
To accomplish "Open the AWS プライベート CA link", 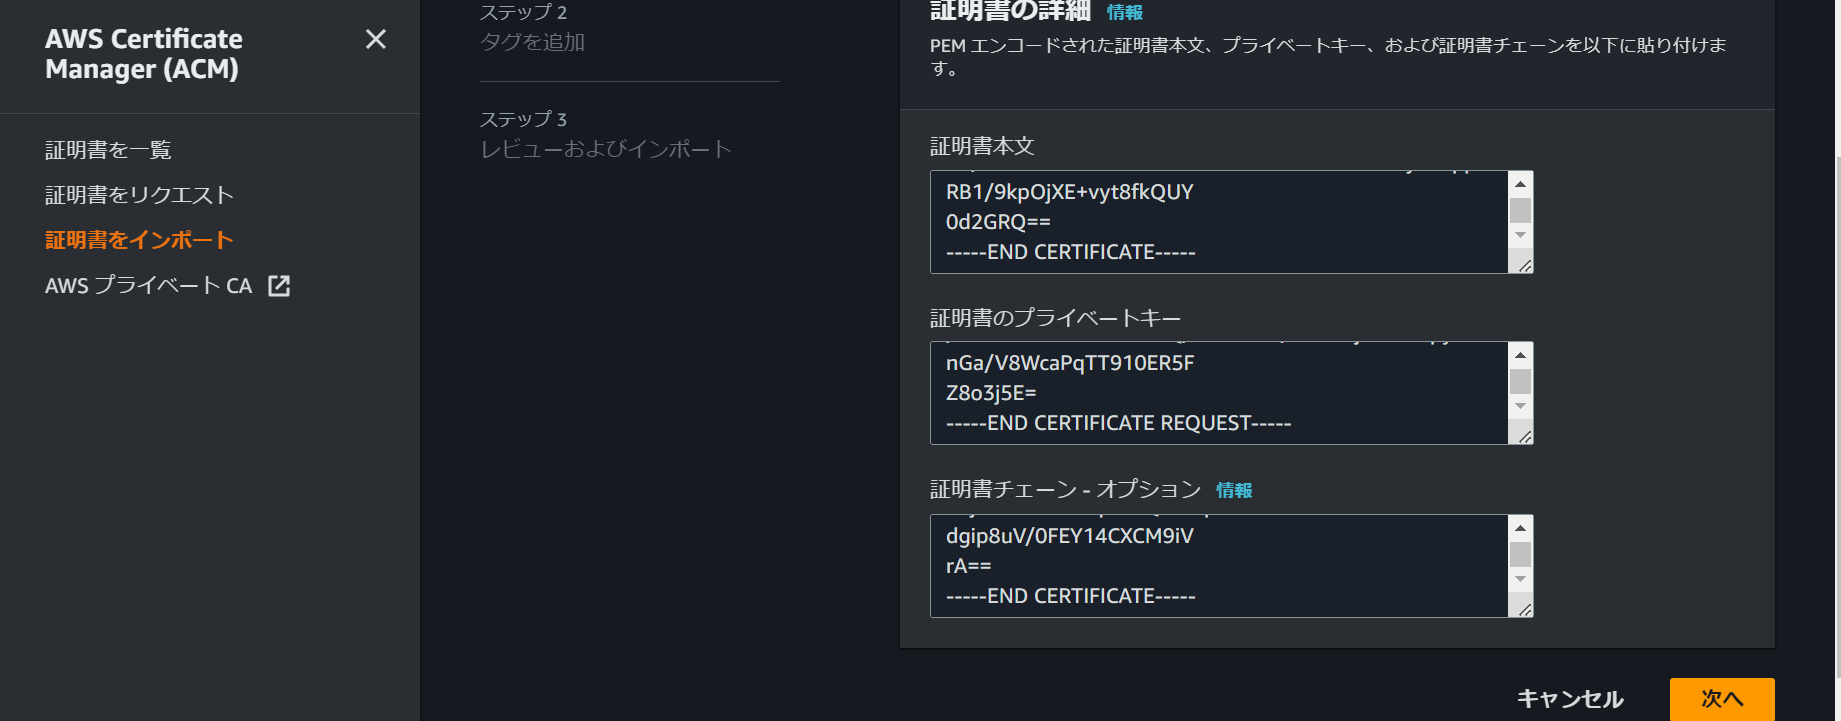I will [149, 286].
